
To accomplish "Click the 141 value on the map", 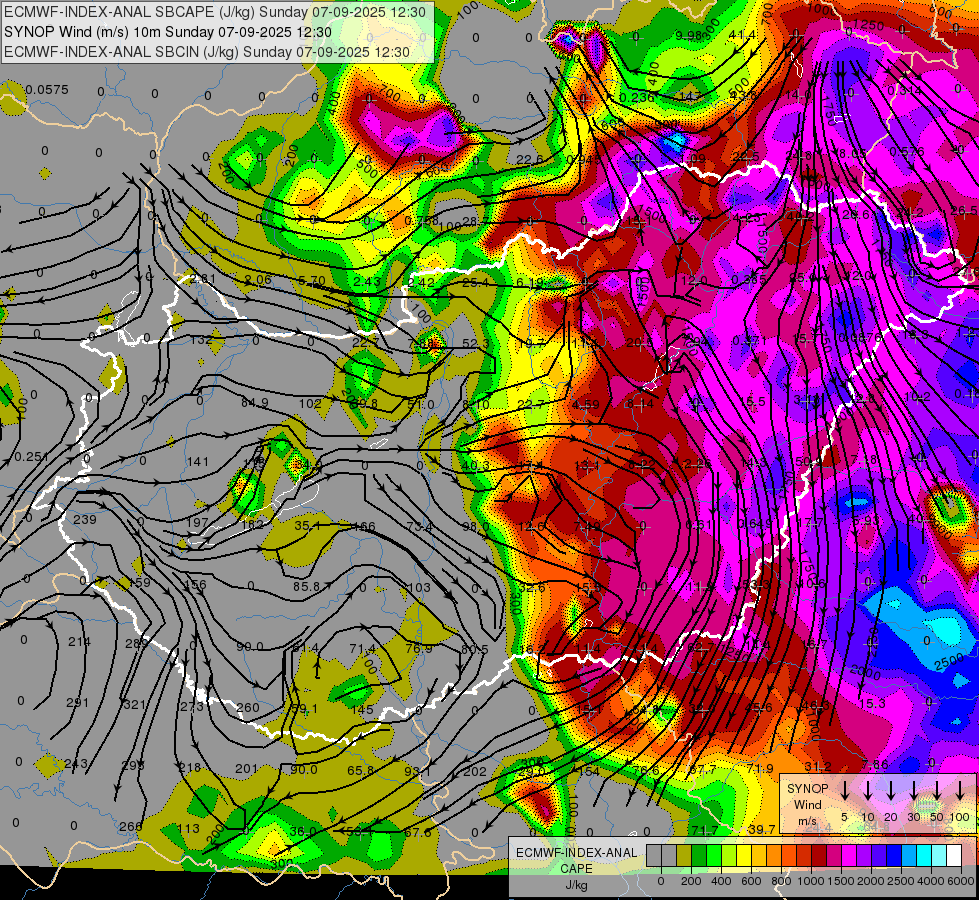I will (x=197, y=462).
